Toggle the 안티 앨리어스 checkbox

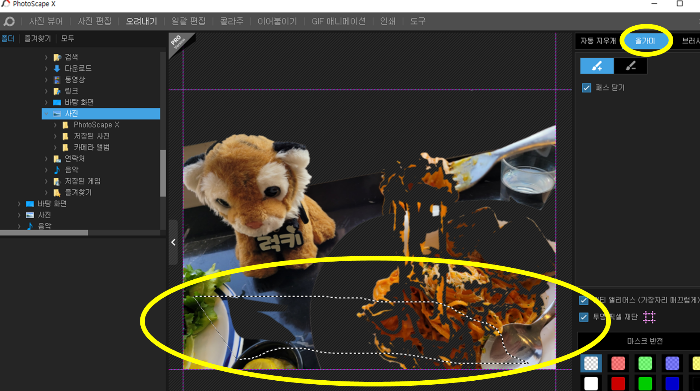583,300
